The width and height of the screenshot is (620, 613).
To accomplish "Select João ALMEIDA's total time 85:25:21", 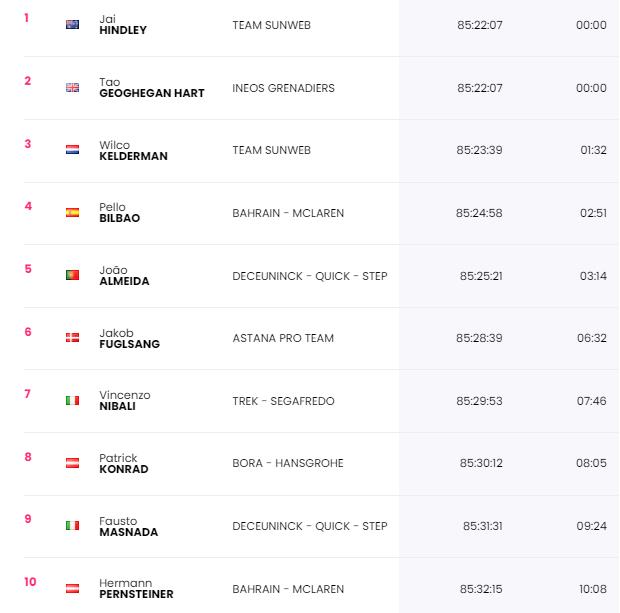I will coord(481,276).
